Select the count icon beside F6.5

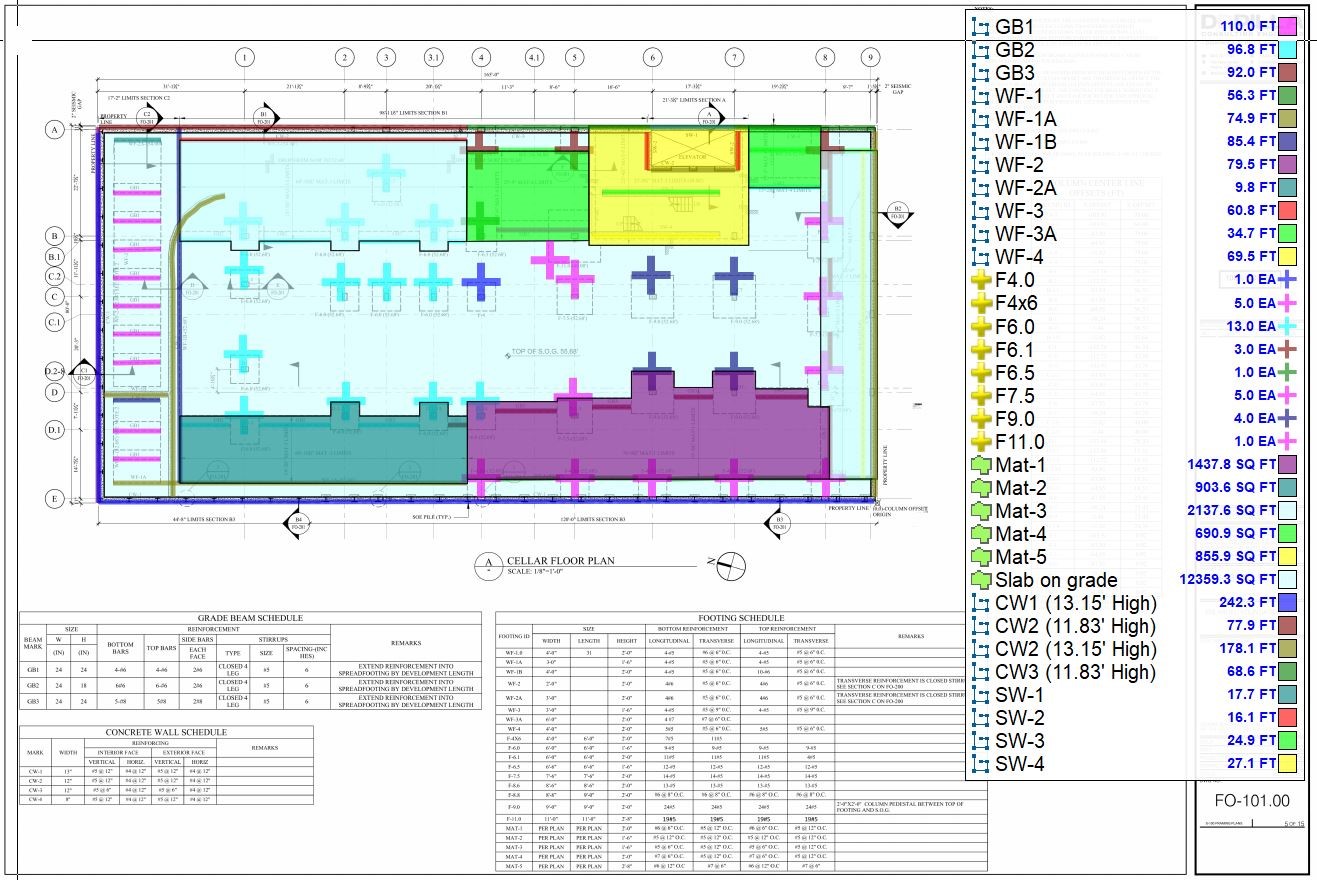tap(980, 372)
